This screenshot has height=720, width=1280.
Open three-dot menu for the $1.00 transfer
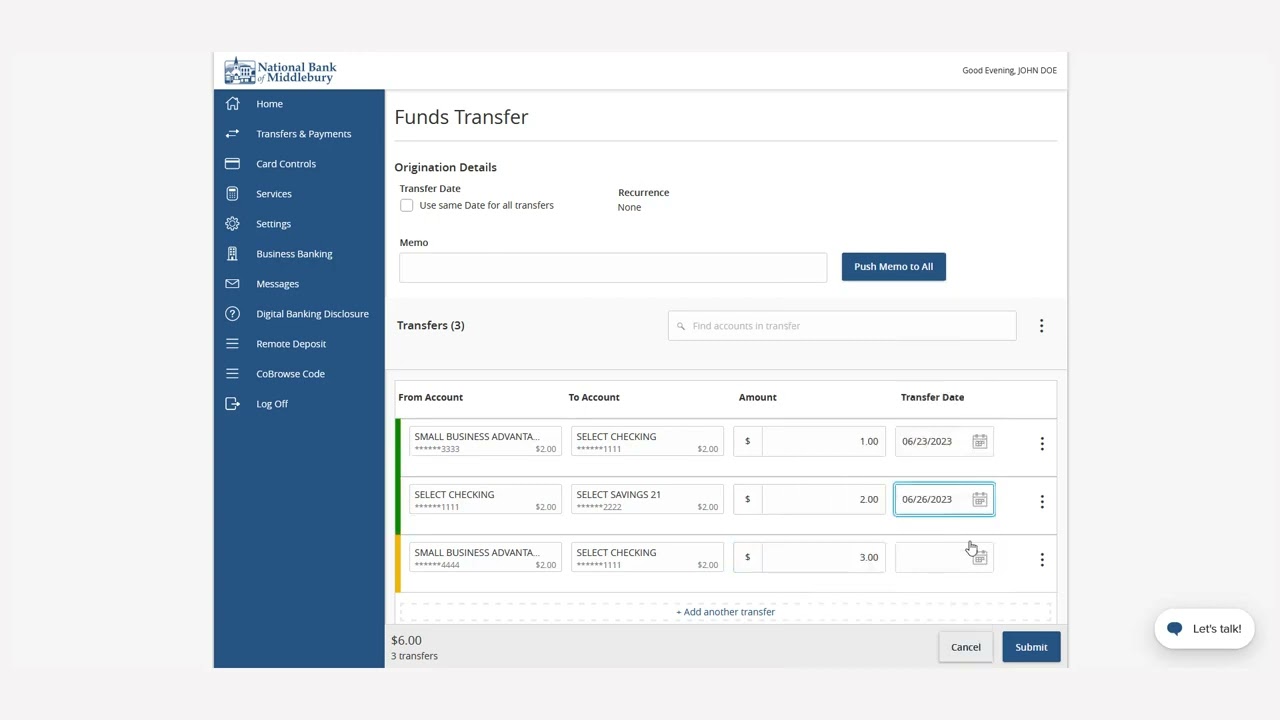pyautogui.click(x=1042, y=443)
